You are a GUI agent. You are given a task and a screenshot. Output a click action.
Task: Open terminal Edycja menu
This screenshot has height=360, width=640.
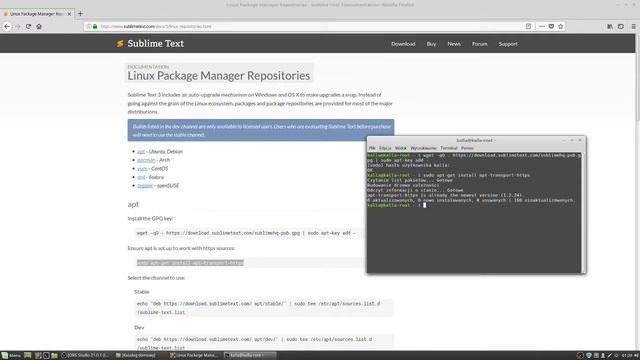tap(385, 148)
